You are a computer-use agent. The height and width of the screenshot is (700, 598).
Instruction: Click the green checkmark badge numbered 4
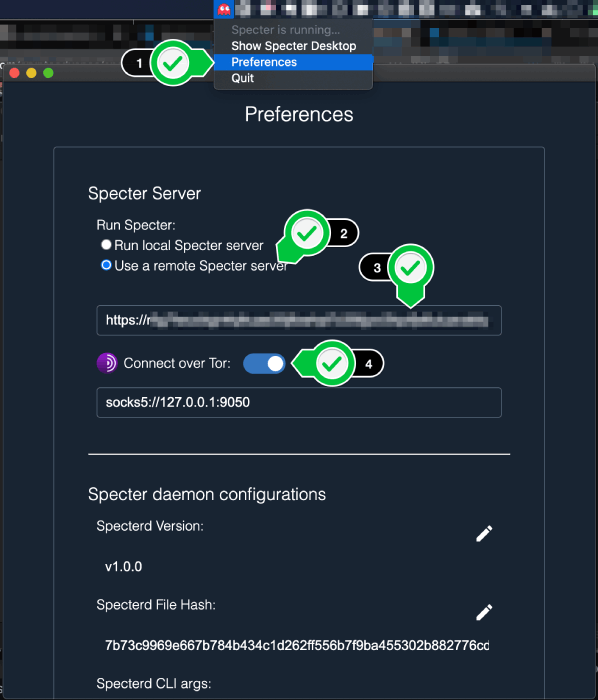coord(332,364)
